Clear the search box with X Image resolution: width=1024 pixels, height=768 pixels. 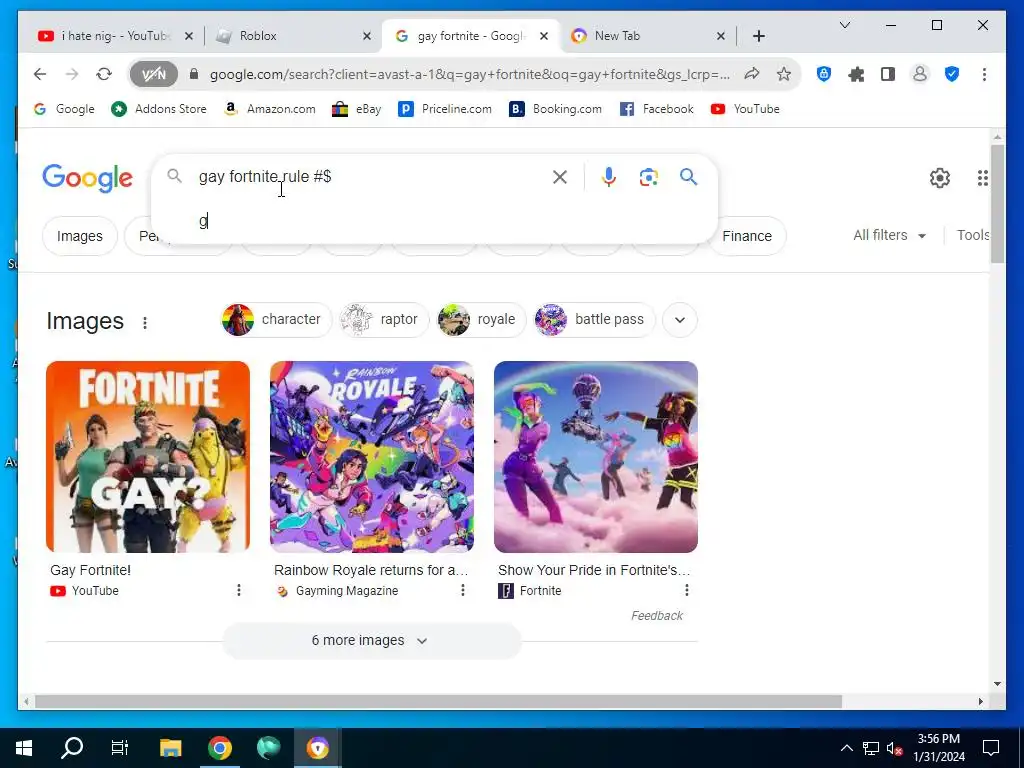point(560,177)
